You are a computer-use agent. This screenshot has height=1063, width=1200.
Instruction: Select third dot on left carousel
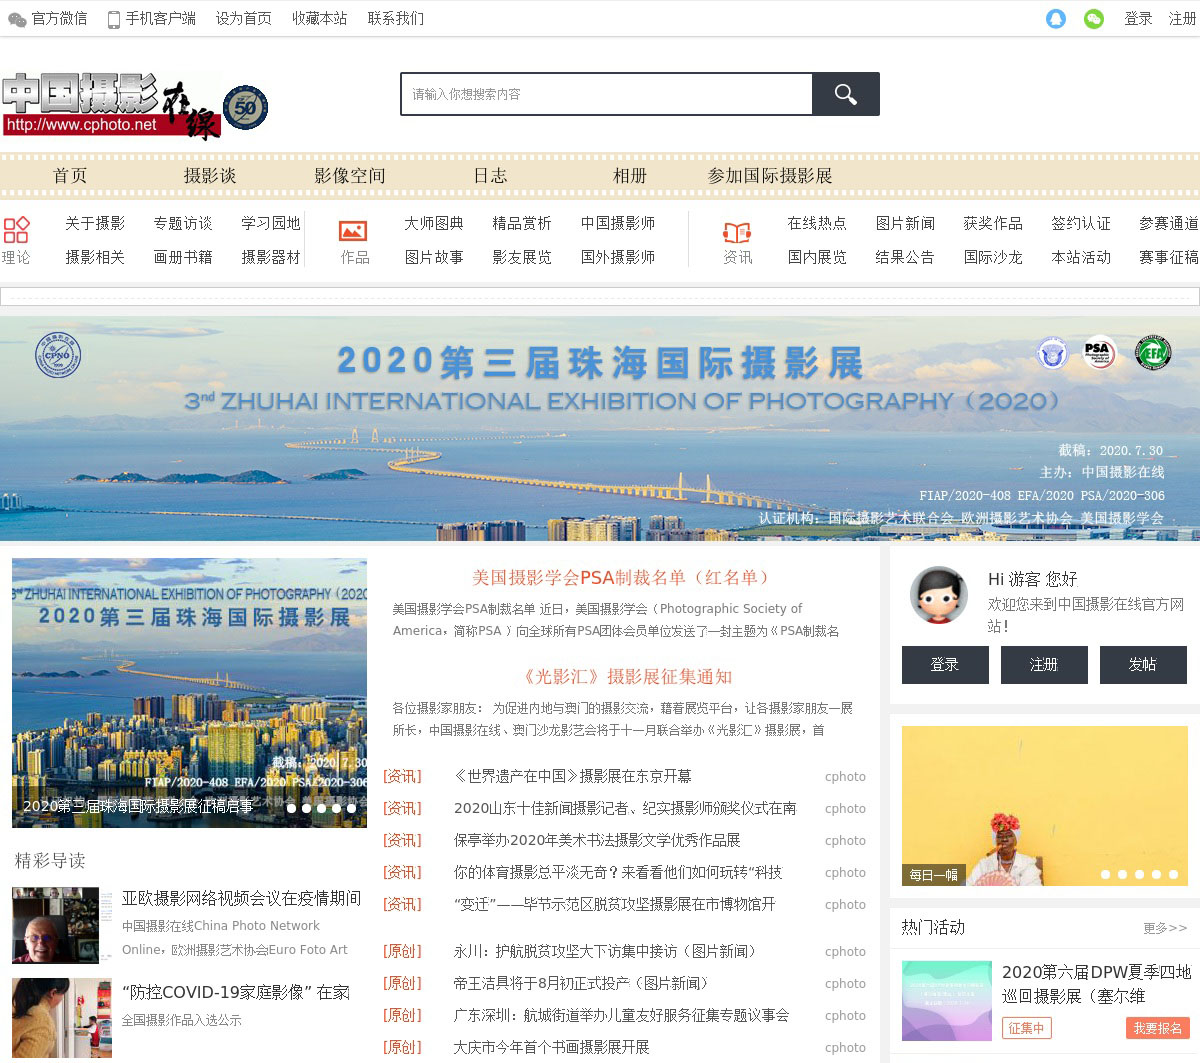pyautogui.click(x=321, y=808)
